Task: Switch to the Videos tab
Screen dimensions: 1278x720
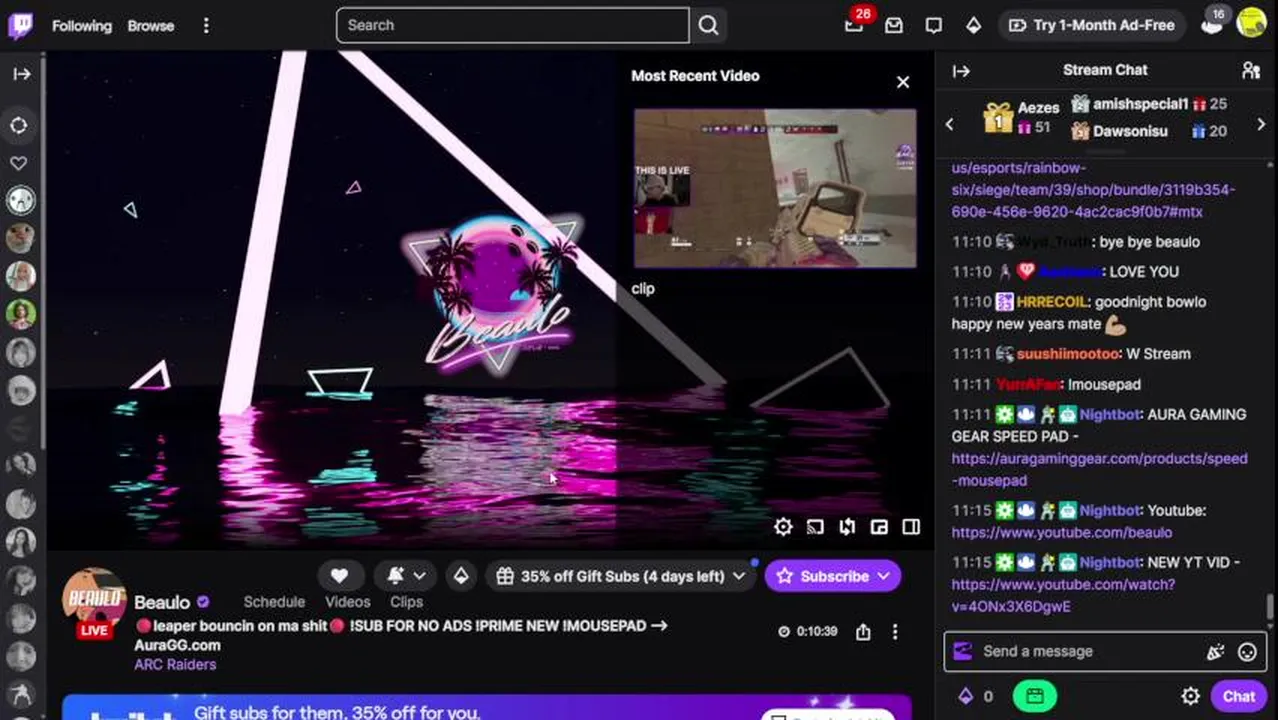Action: coord(347,602)
